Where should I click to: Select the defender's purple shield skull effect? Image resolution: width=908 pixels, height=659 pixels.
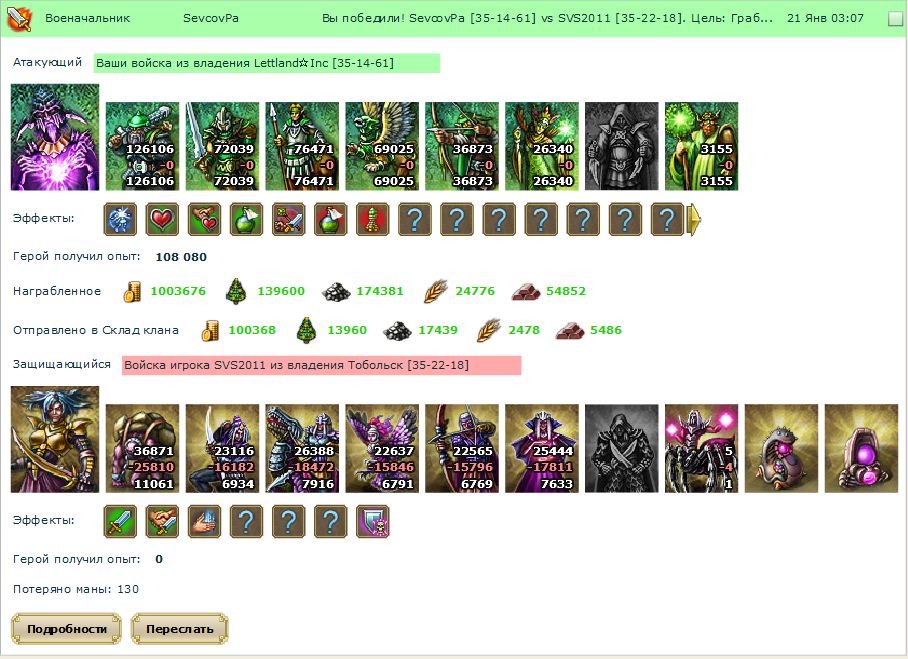pyautogui.click(x=372, y=521)
